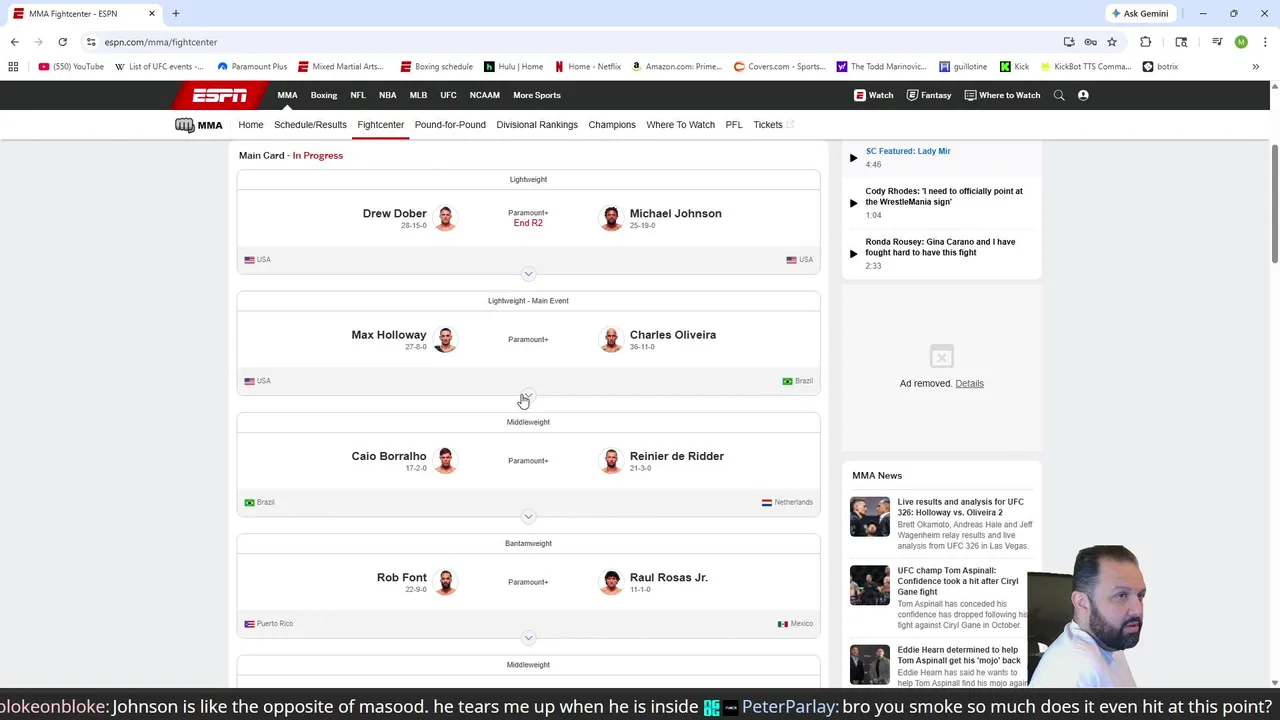Expand the Font vs Rosas Jr. fight details
The height and width of the screenshot is (720, 1280).
coord(528,637)
